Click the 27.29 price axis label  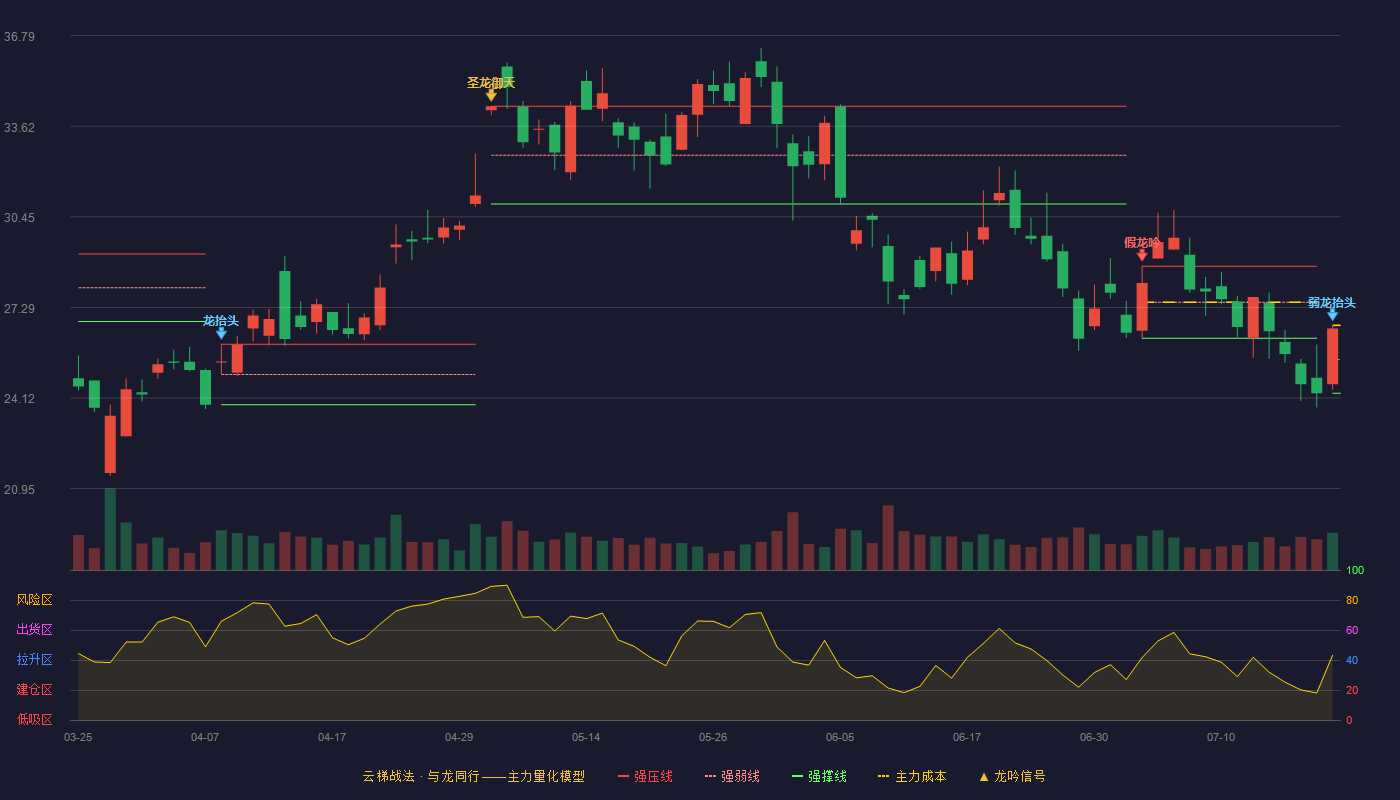(x=19, y=308)
